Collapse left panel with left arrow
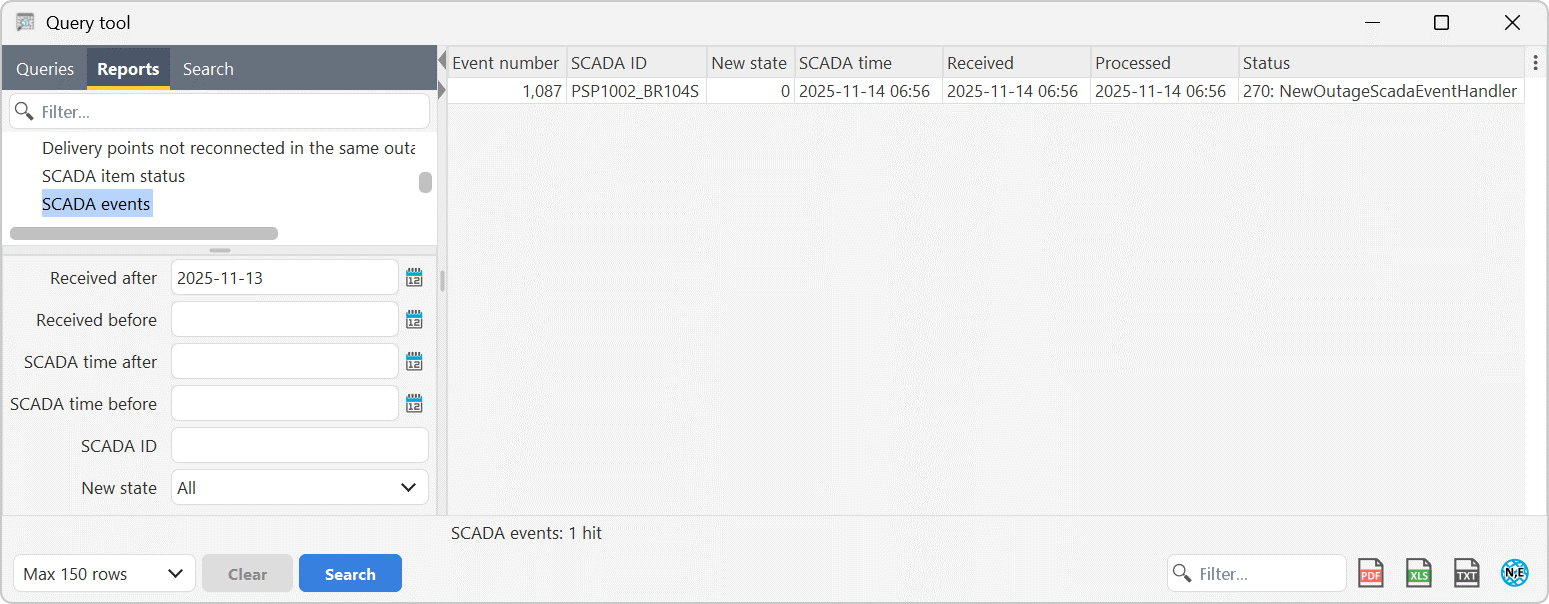Screen dimensions: 1549x604 pyautogui.click(x=442, y=62)
